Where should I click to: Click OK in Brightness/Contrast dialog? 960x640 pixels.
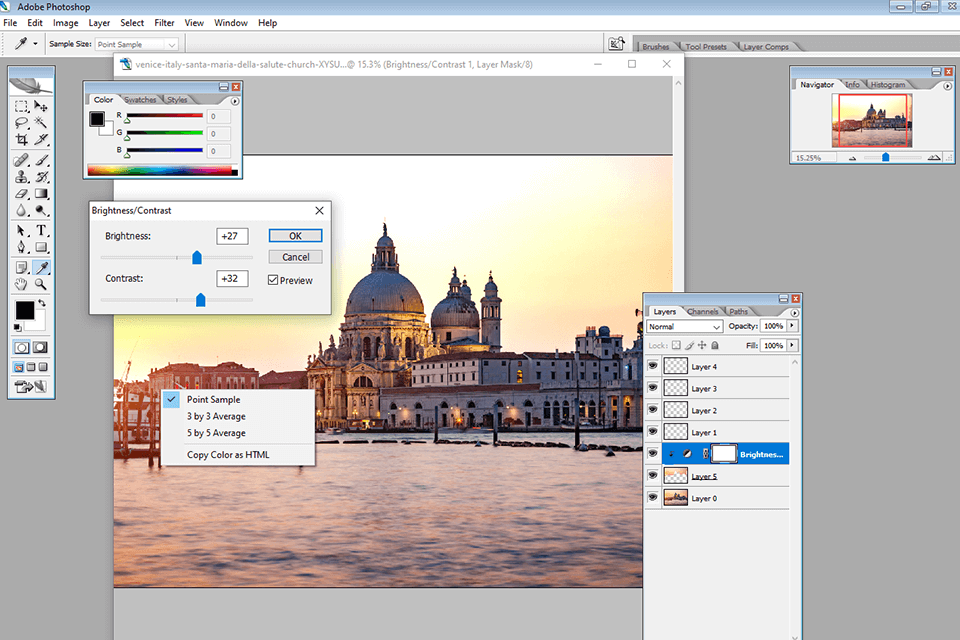coord(295,236)
